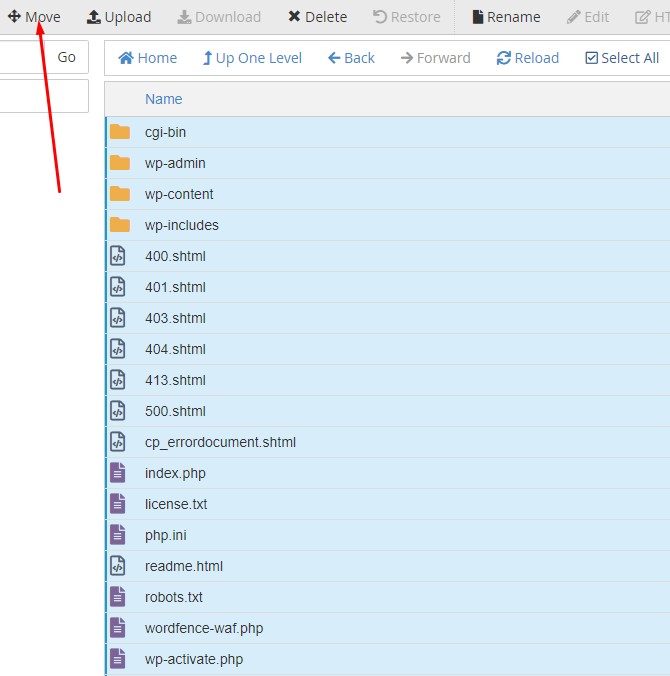The height and width of the screenshot is (676, 670).
Task: Select the wp-includes folder name
Action: 182,225
